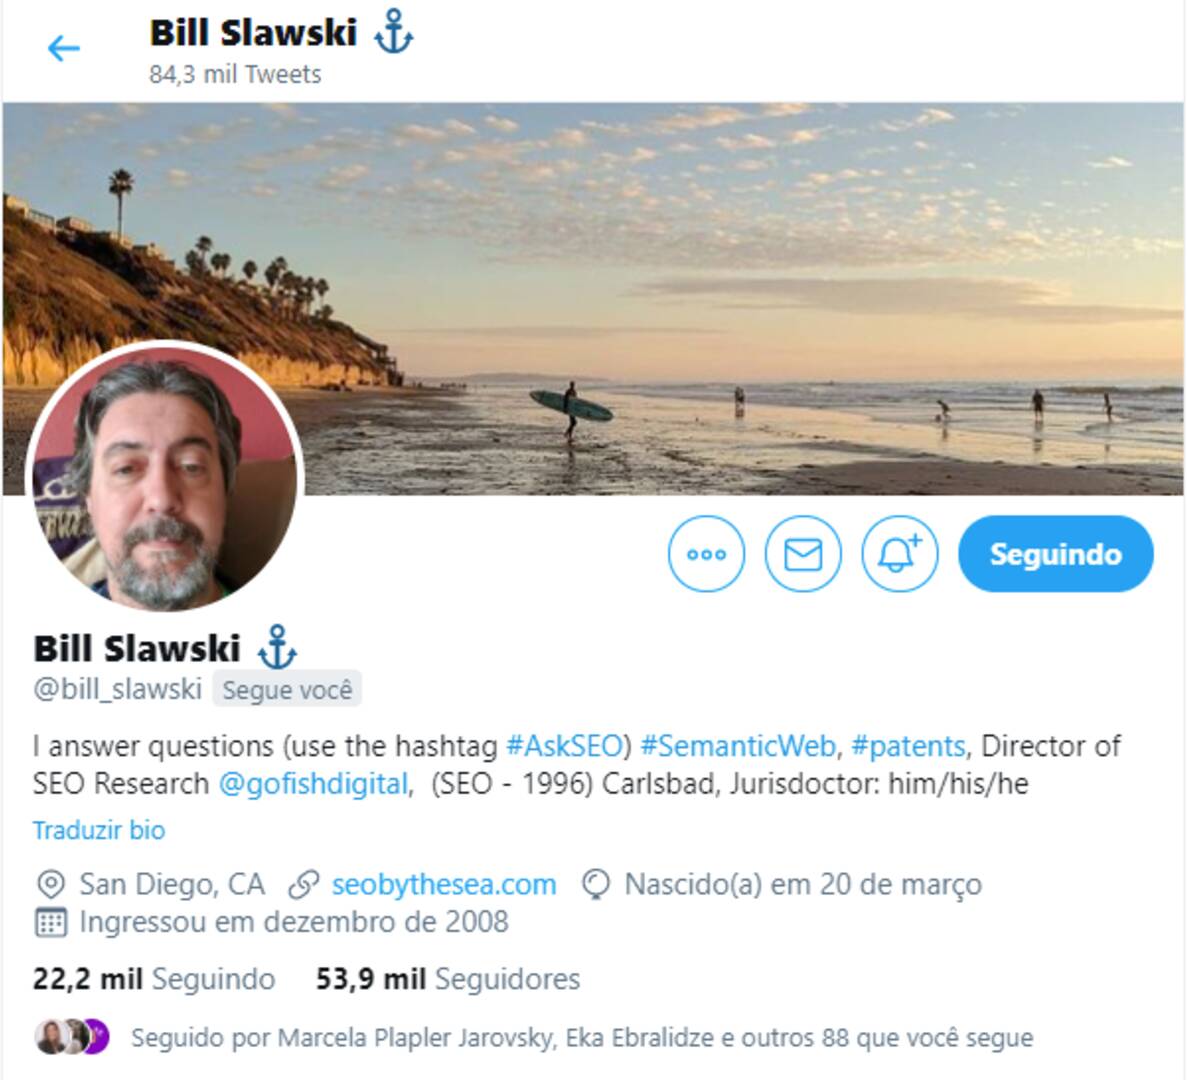The image size is (1187, 1080).
Task: Open followers you know avatars
Action: [x=72, y=1037]
